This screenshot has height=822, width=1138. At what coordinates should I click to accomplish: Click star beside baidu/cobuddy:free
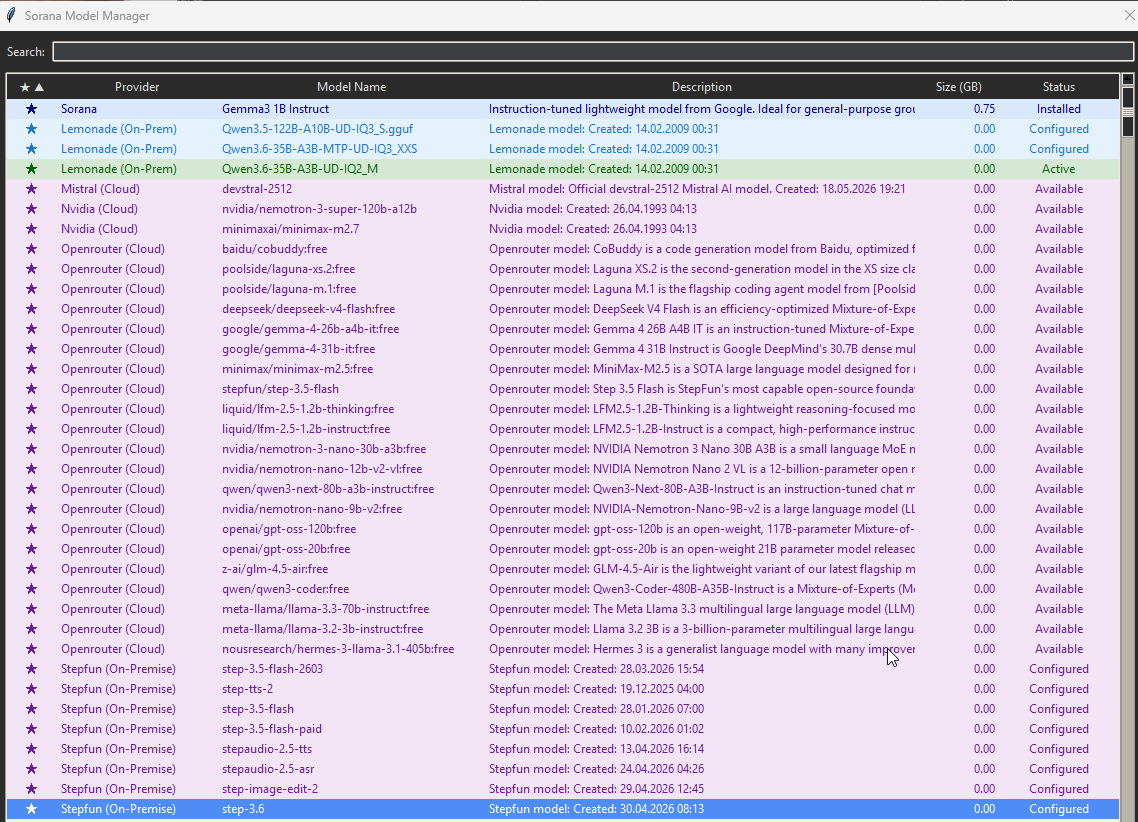tap(31, 249)
